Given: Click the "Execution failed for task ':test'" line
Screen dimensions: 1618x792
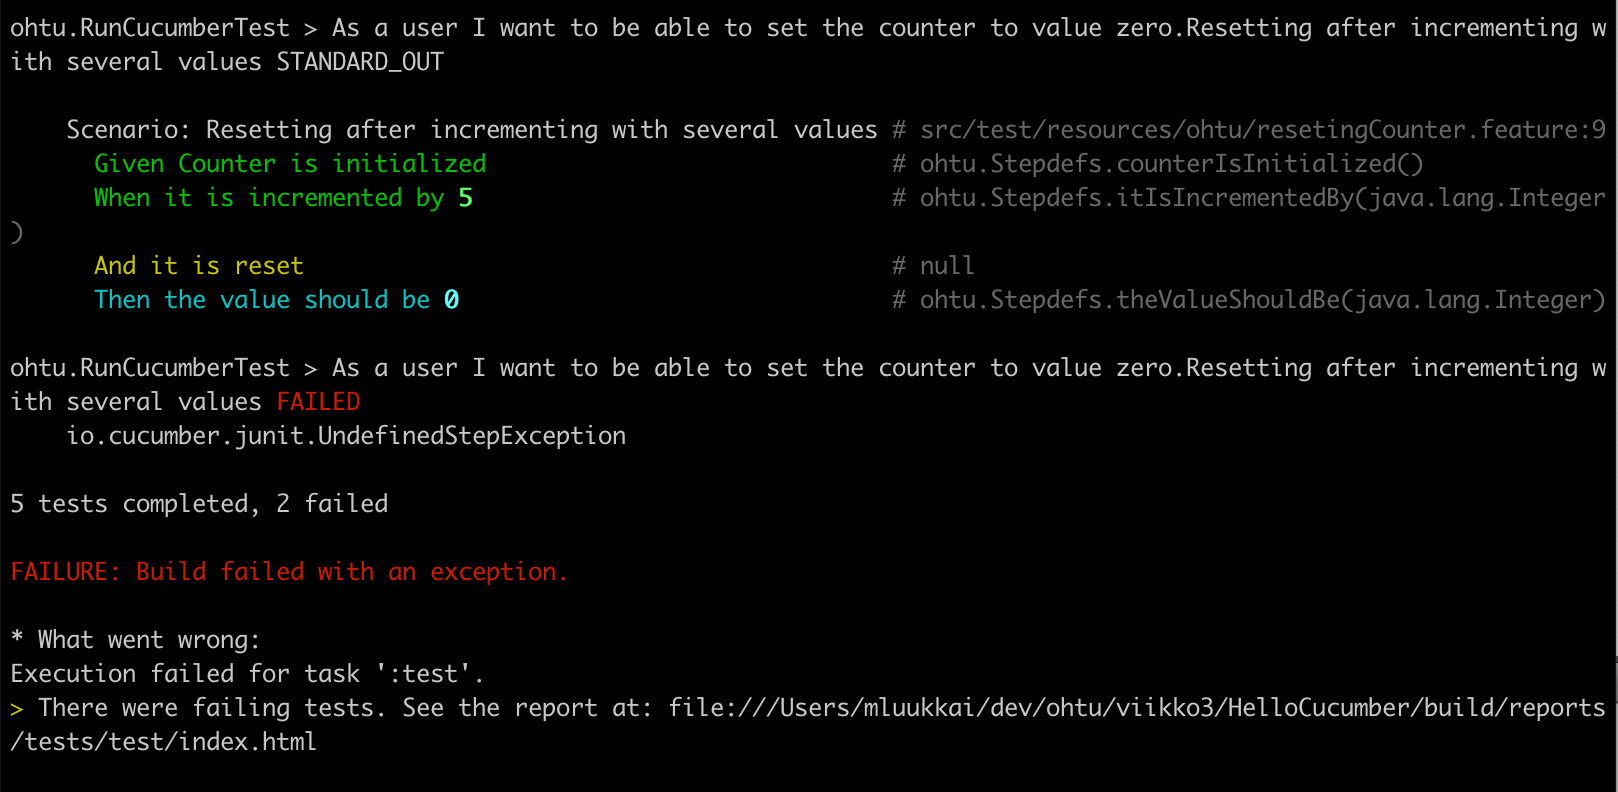Looking at the screenshot, I should (x=247, y=674).
